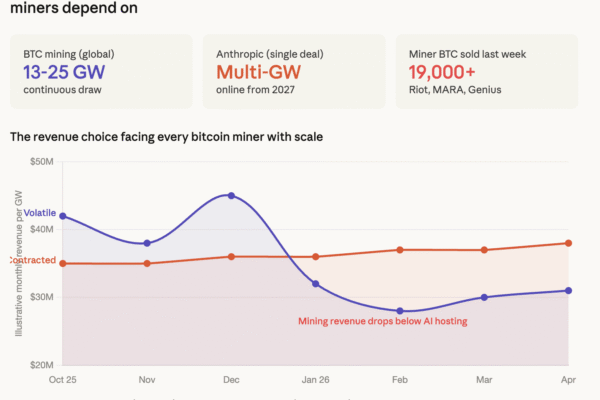Click the Volatile line's February low point

400,311
